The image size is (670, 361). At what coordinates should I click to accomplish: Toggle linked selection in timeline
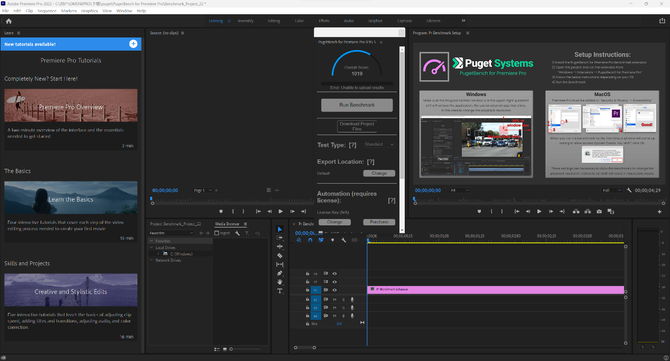[321, 240]
